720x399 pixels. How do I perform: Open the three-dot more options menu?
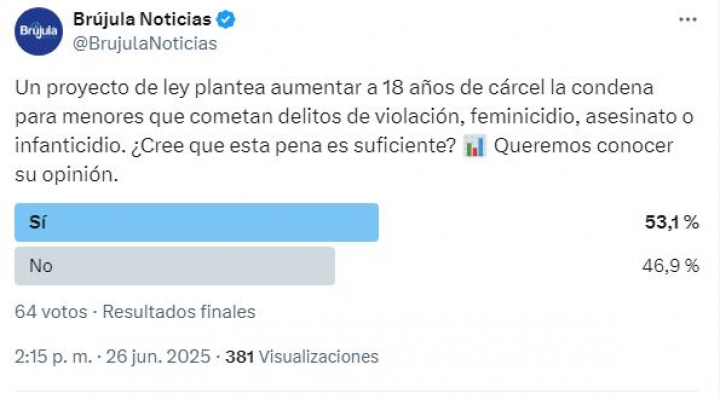click(x=687, y=20)
